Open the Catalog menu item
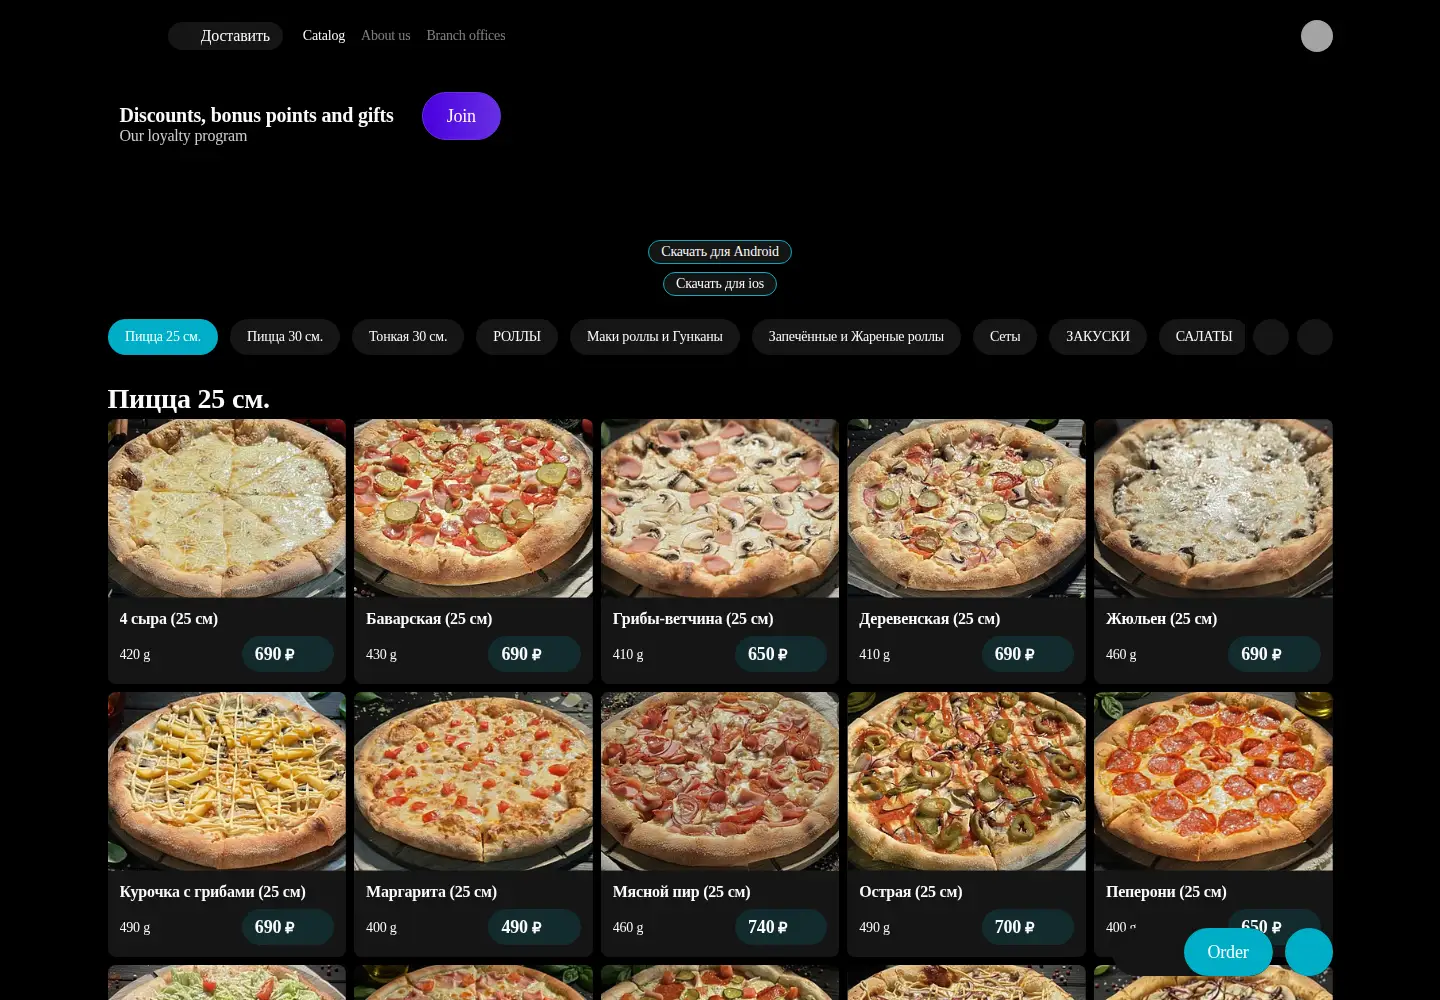 click(x=324, y=36)
